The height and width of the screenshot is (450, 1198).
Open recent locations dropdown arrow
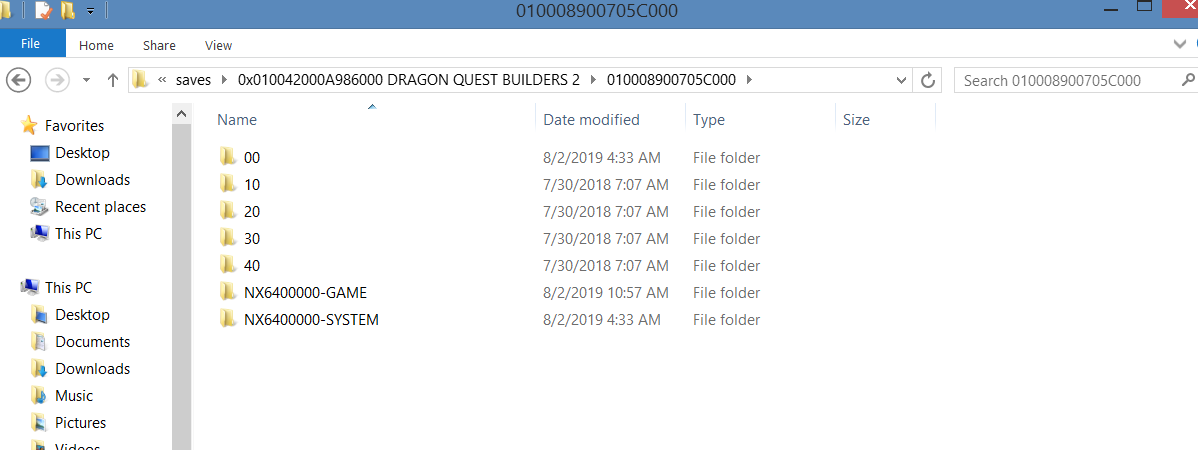point(86,79)
